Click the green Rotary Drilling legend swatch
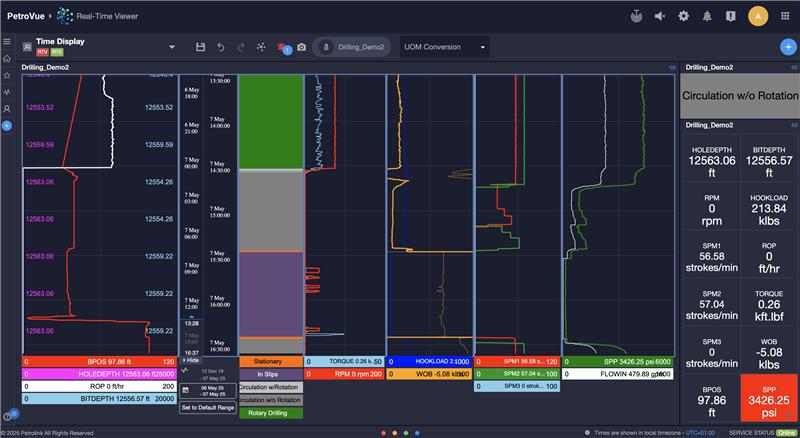800x438 pixels. (x=269, y=412)
